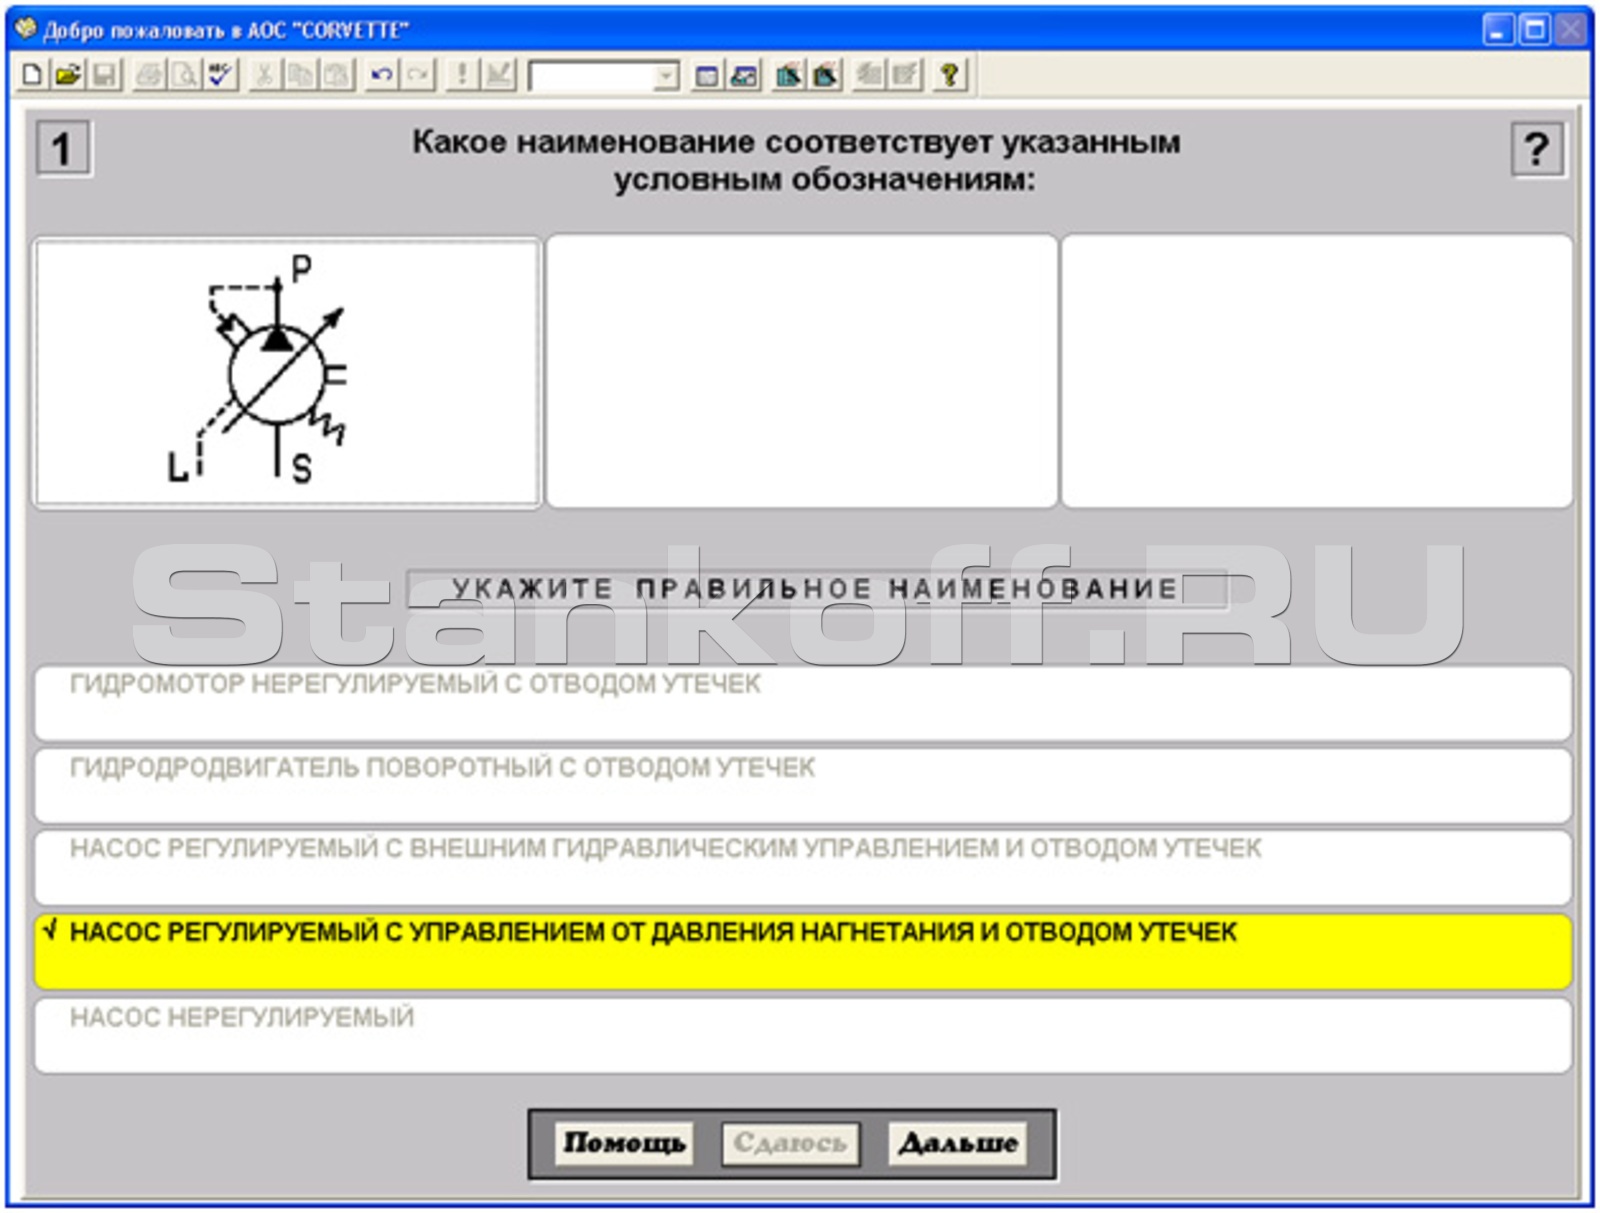Click the highlighted yellow correct answer

click(802, 951)
